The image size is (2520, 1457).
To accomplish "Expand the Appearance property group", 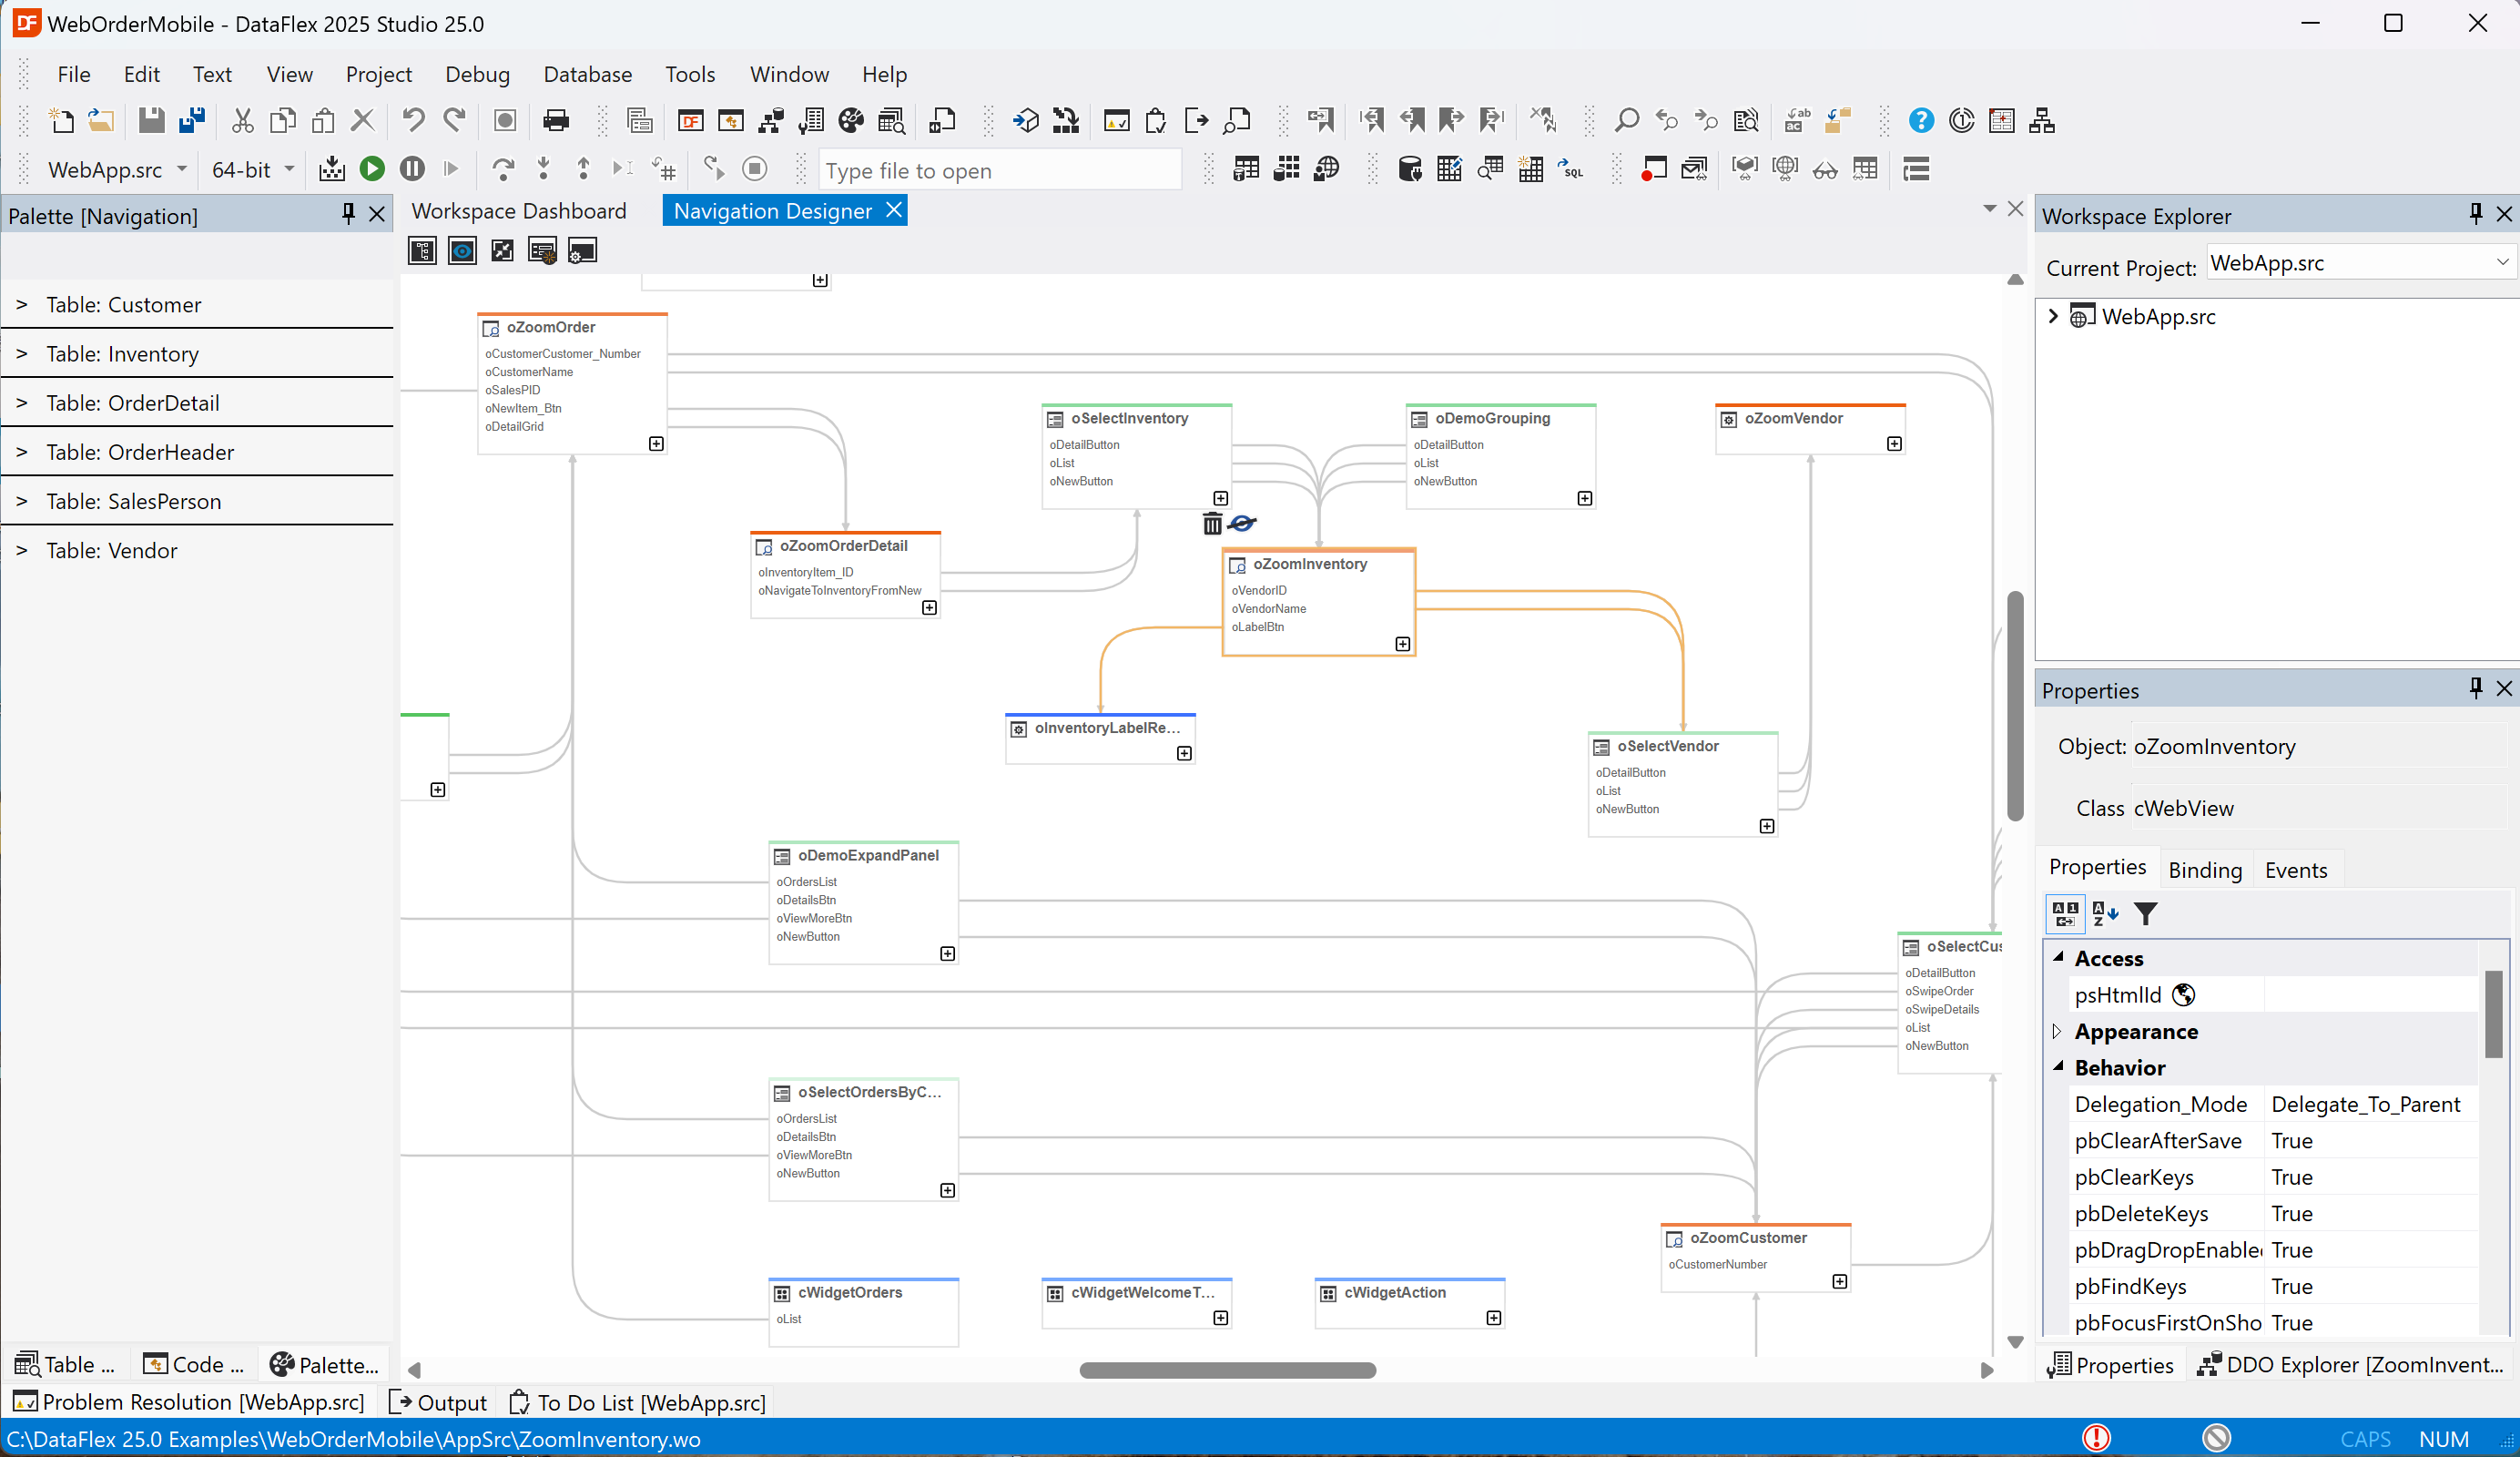I will click(x=2057, y=1031).
